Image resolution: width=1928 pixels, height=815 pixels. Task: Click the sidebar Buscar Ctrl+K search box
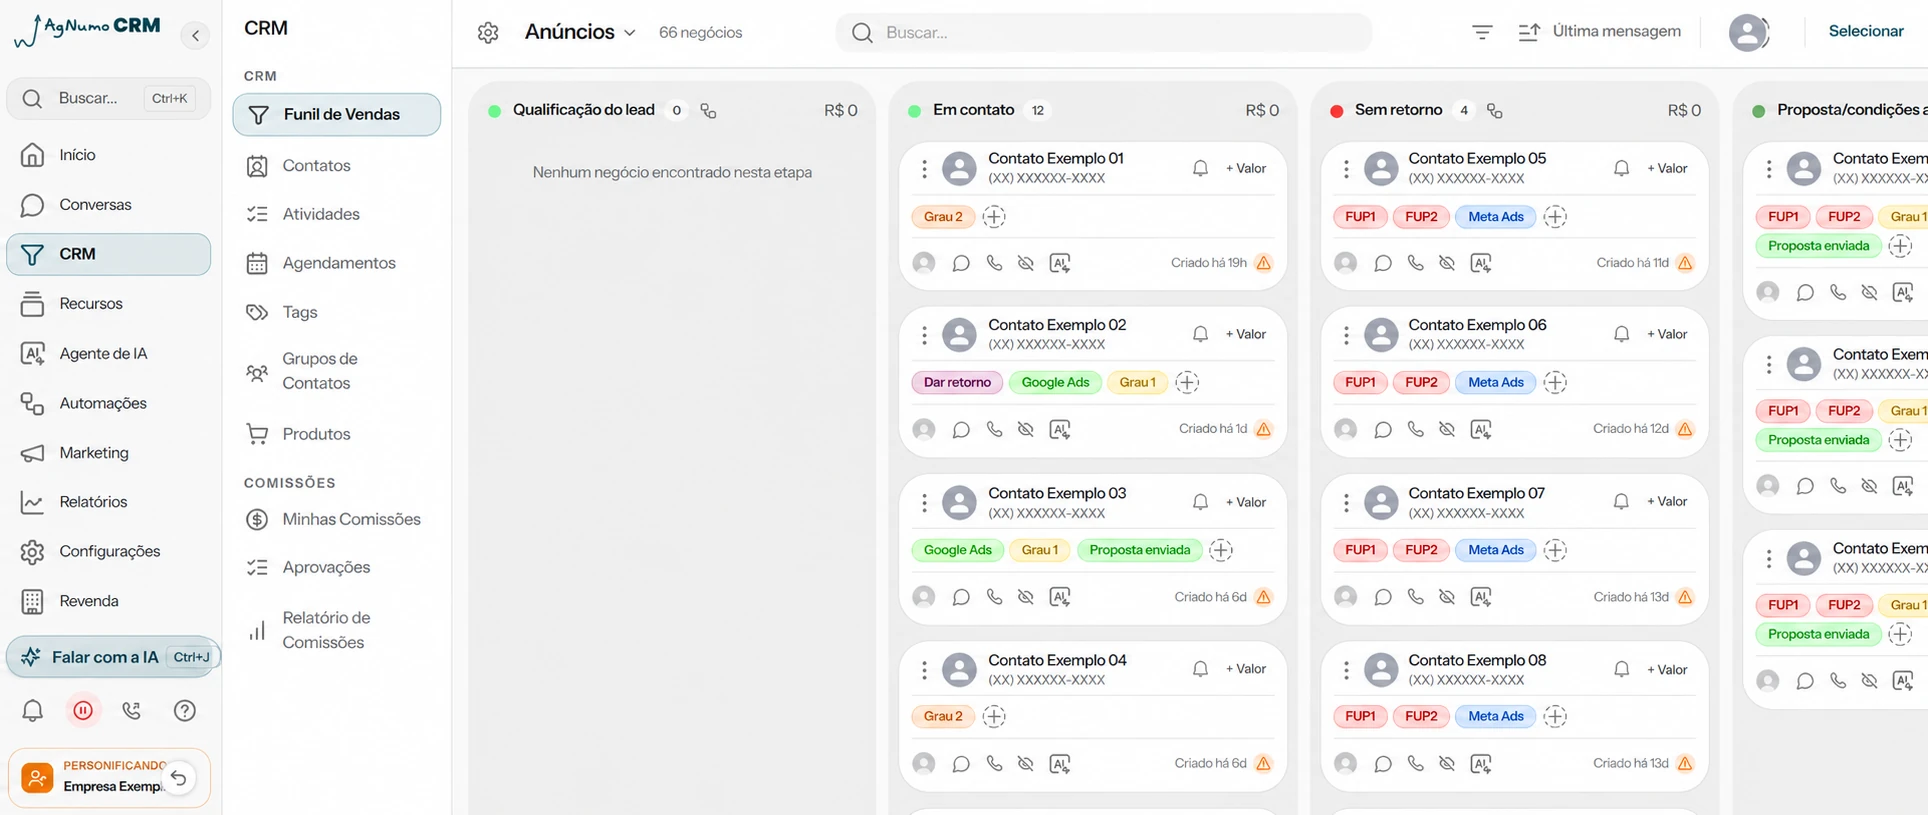[109, 99]
